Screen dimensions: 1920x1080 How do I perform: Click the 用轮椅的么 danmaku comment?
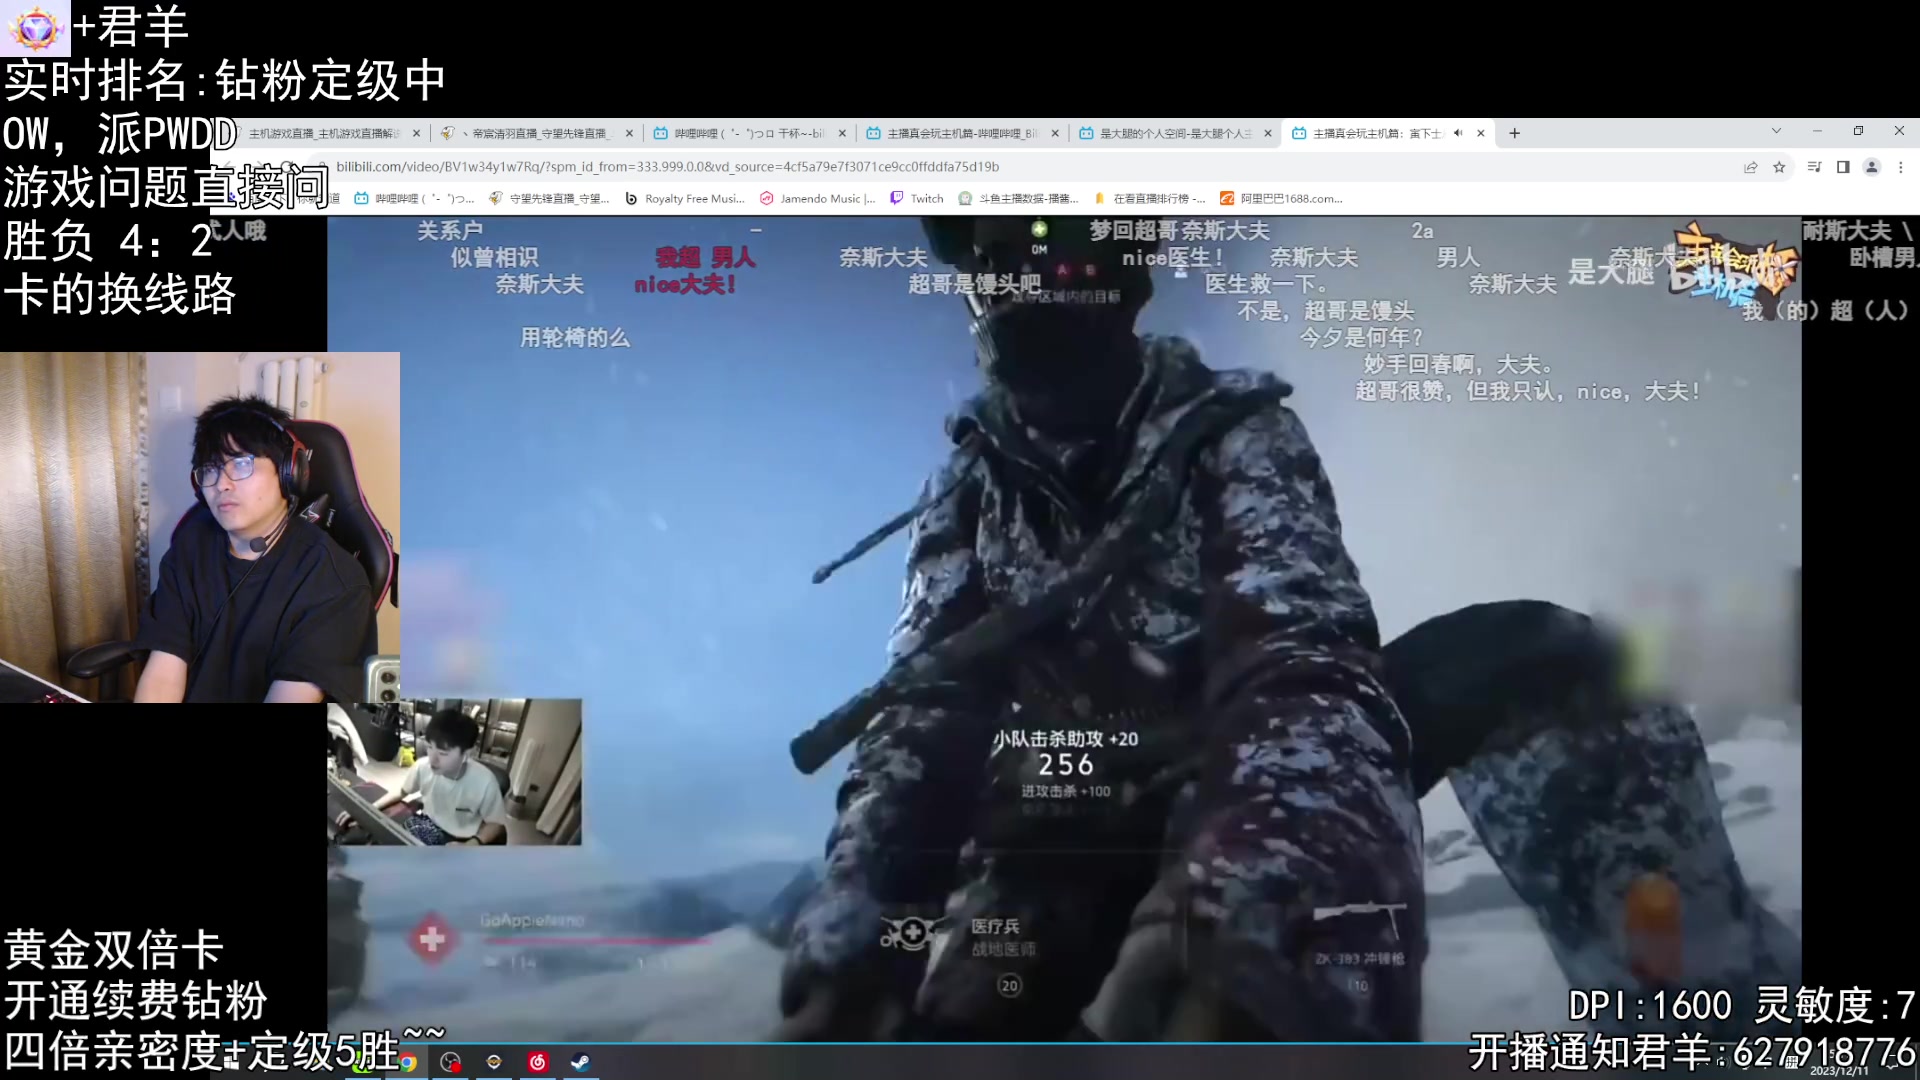point(575,338)
